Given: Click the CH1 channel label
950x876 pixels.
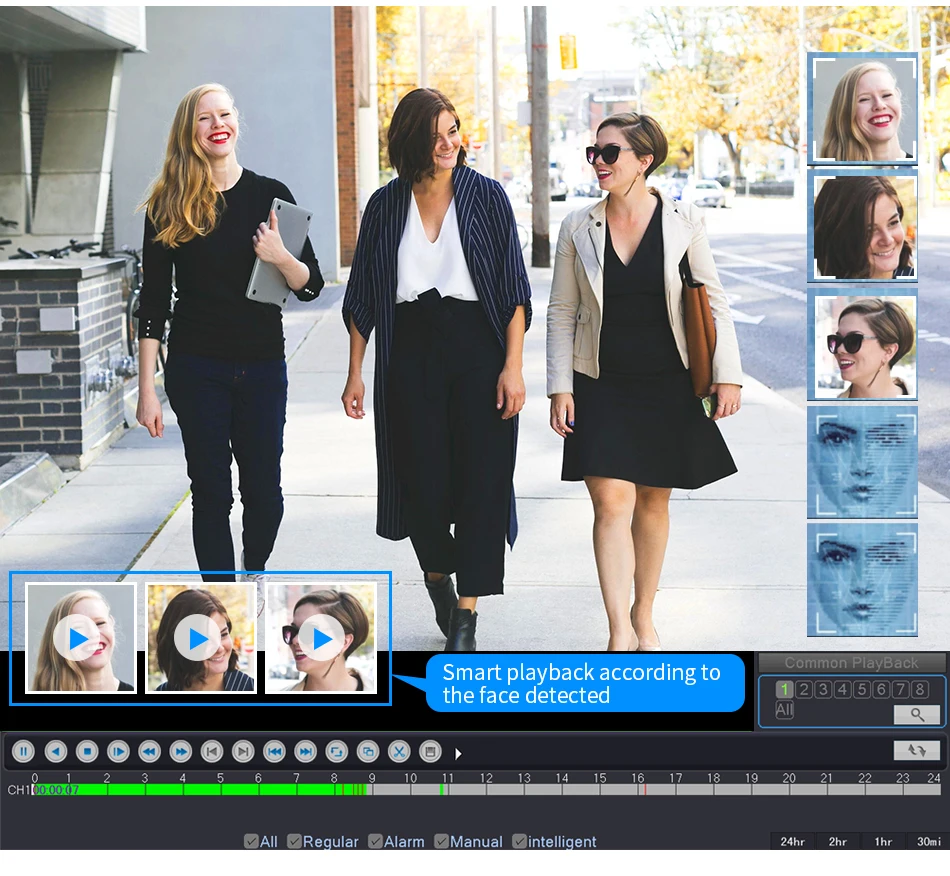Looking at the screenshot, I should tap(19, 790).
